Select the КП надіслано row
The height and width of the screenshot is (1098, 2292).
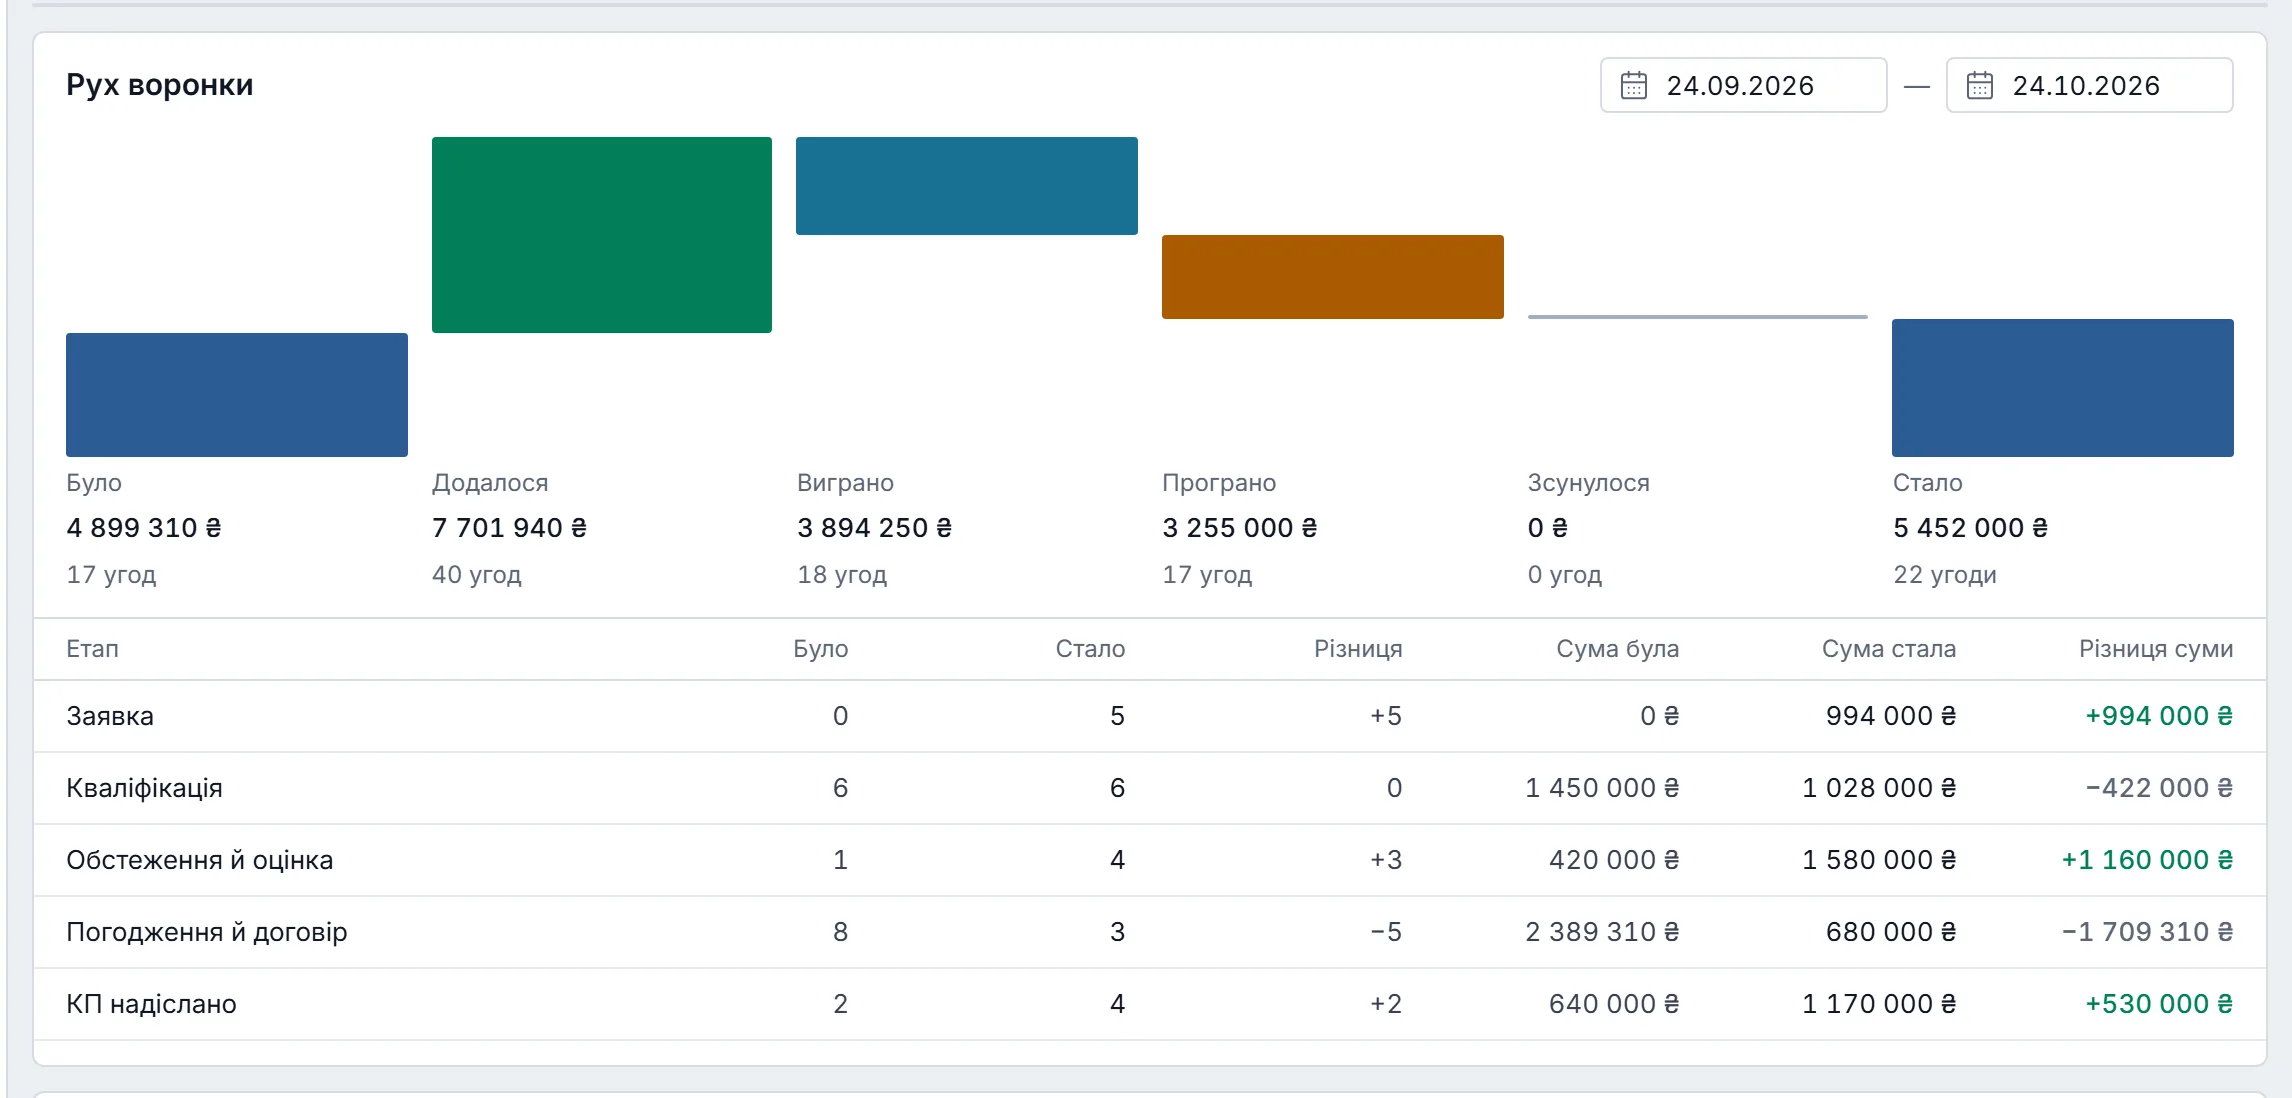[1150, 1004]
